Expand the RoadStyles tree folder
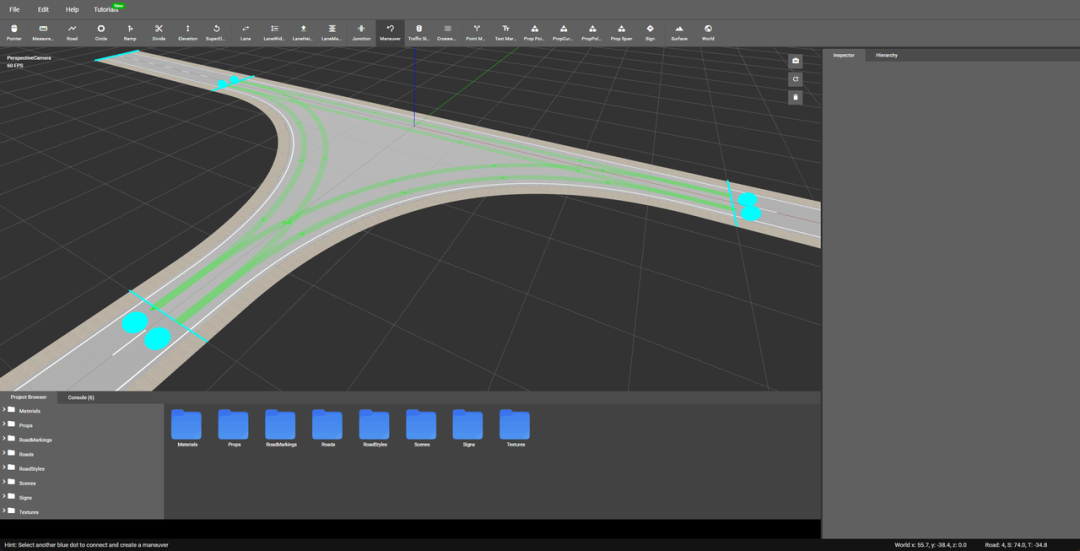1080x551 pixels. [4, 468]
